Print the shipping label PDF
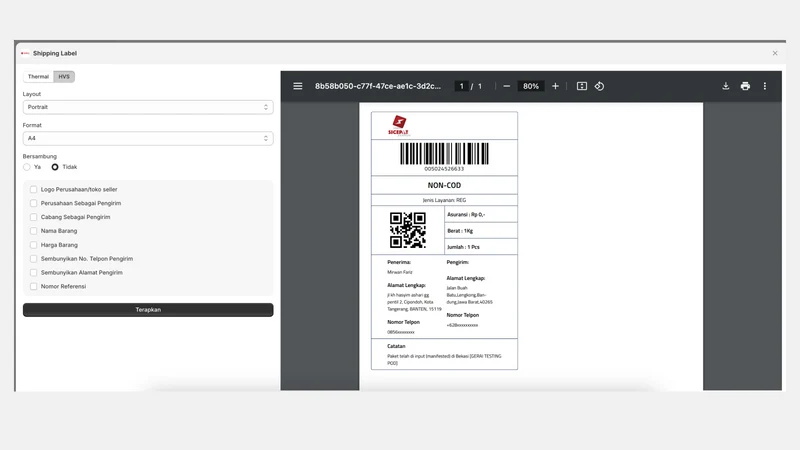 [x=745, y=86]
